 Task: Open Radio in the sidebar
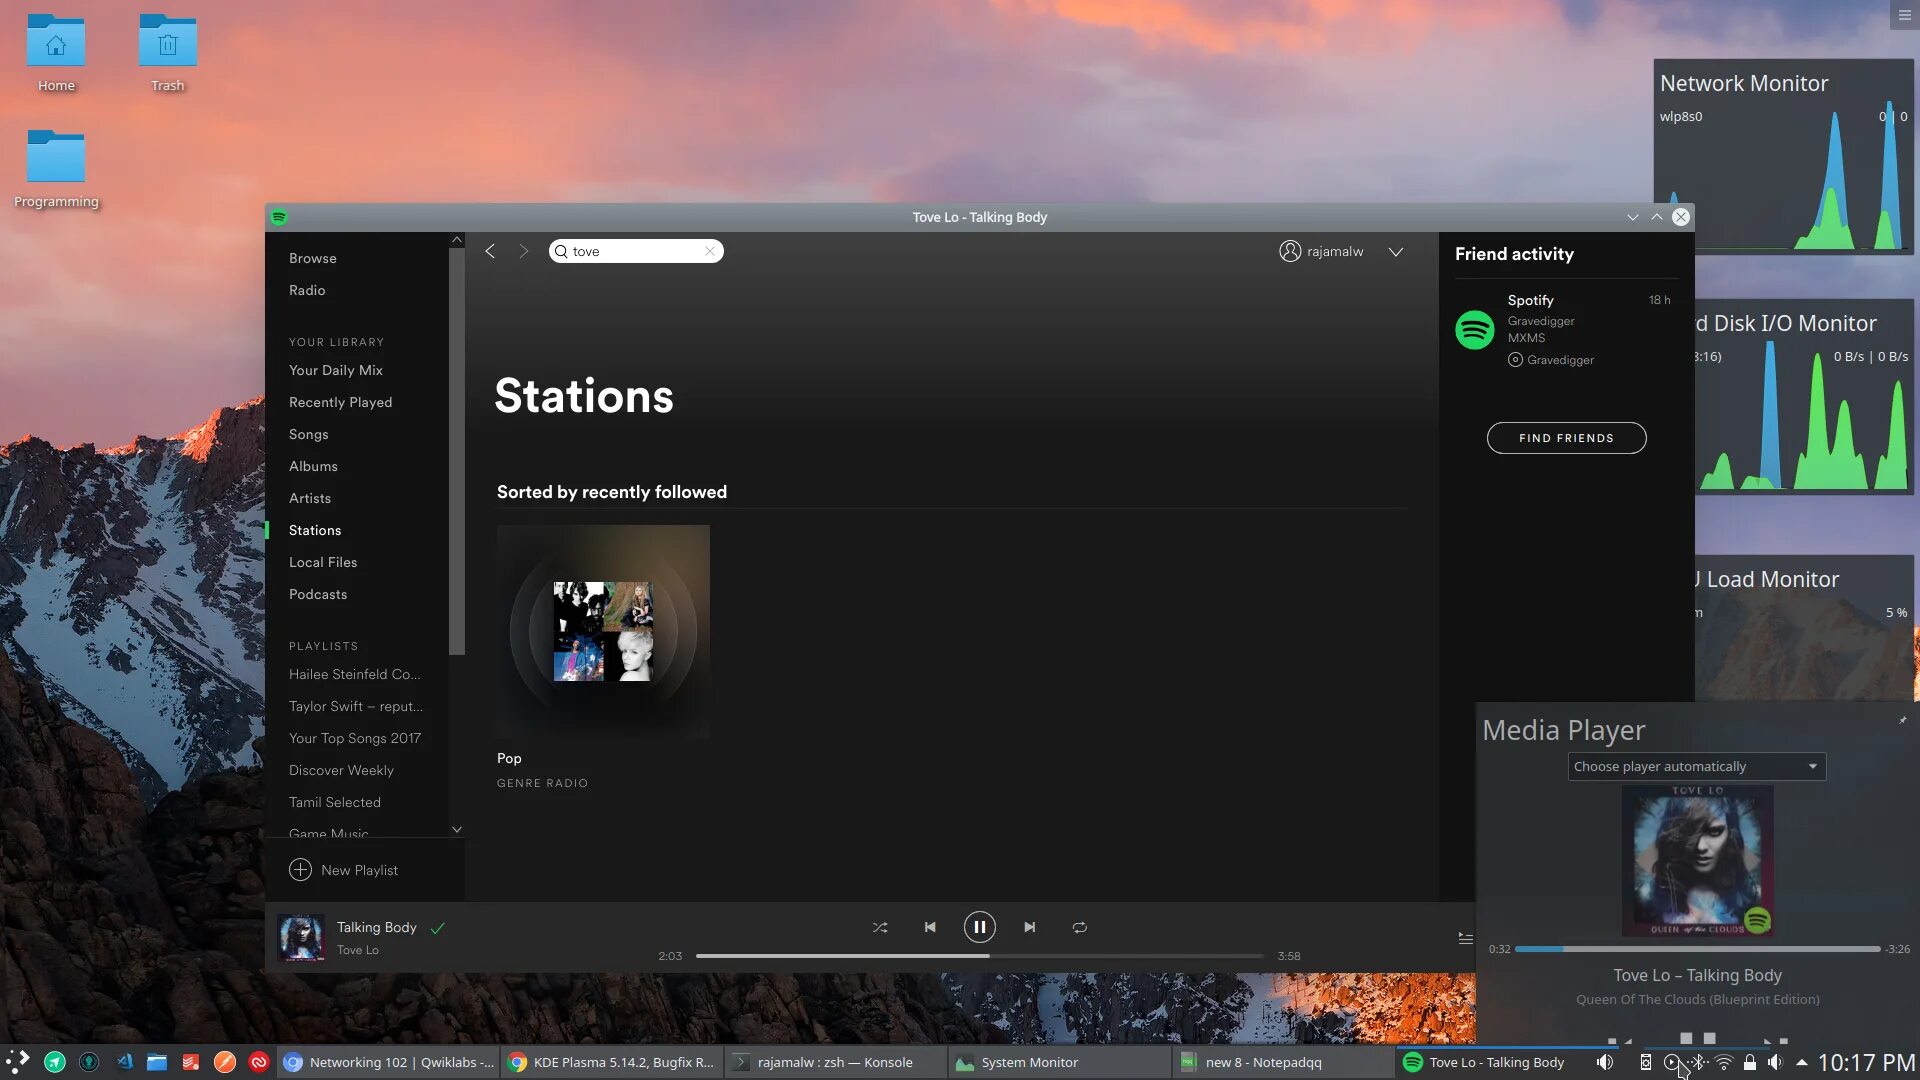[307, 290]
